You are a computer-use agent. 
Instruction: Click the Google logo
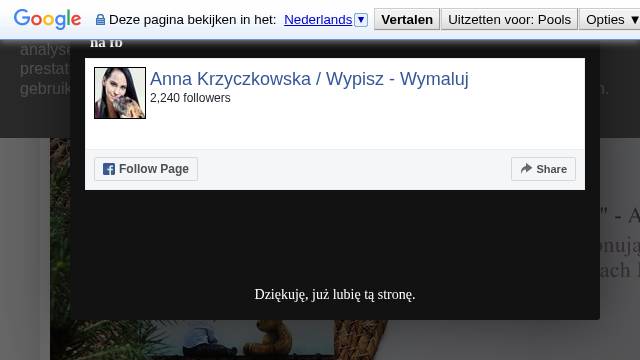[47, 19]
